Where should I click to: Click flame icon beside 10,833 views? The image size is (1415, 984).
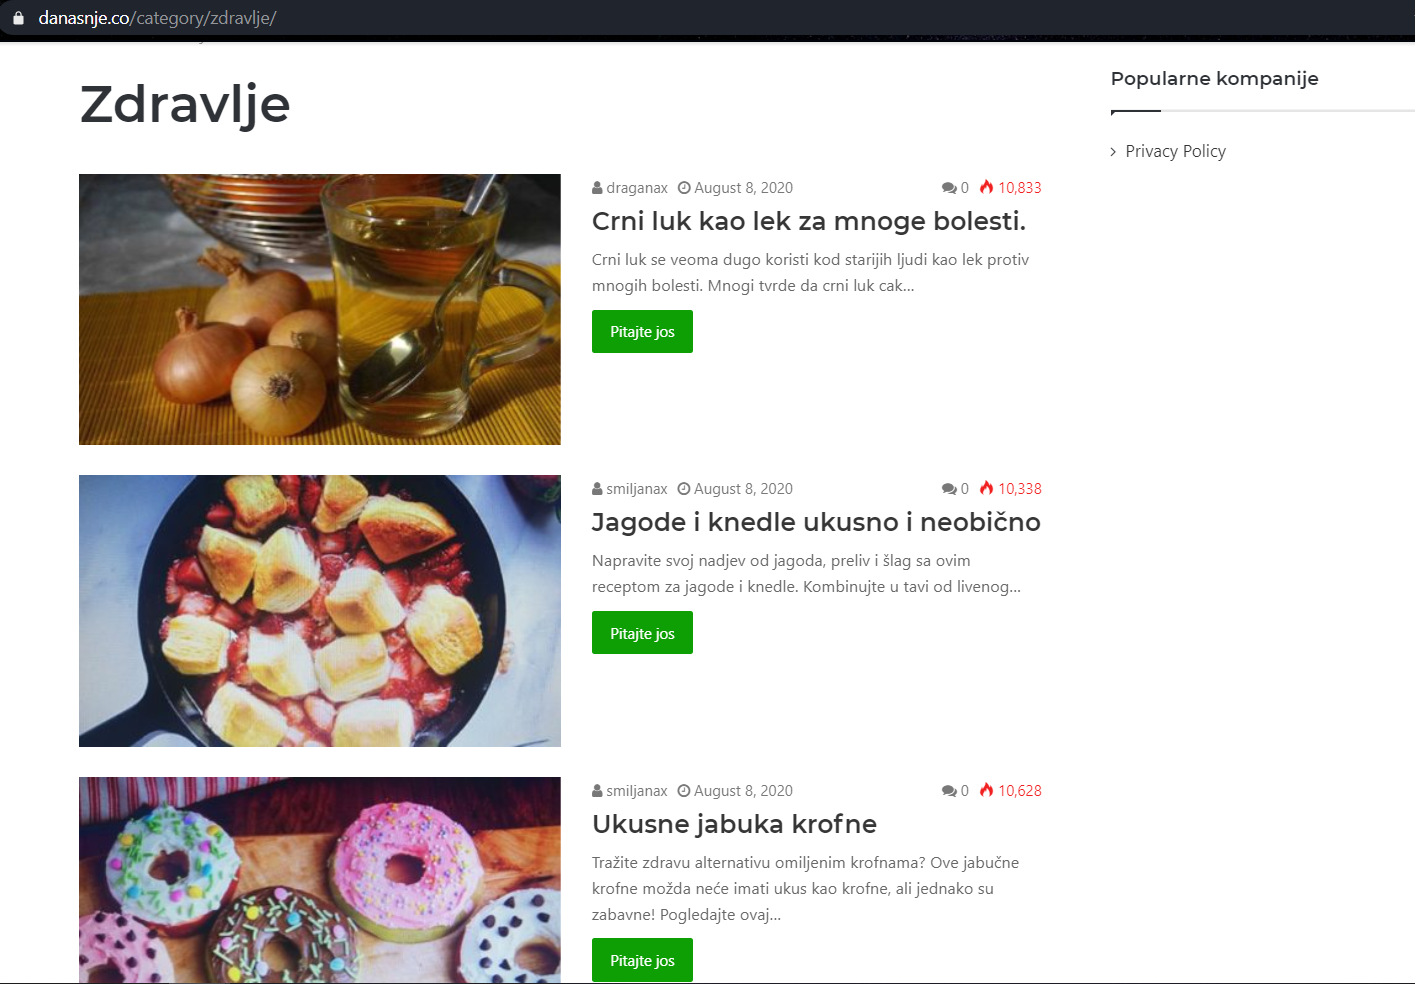pyautogui.click(x=987, y=187)
